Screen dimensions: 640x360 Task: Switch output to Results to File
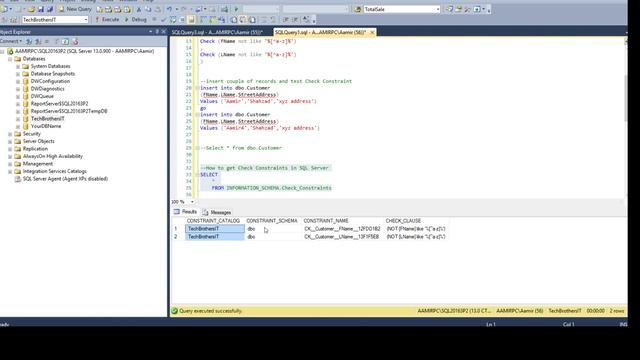point(252,19)
